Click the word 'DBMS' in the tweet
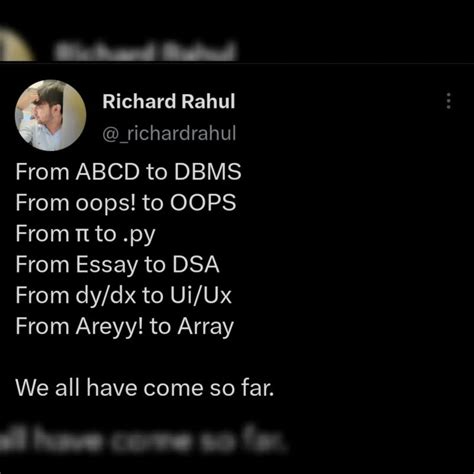Viewport: 474px width, 474px height. (x=208, y=172)
